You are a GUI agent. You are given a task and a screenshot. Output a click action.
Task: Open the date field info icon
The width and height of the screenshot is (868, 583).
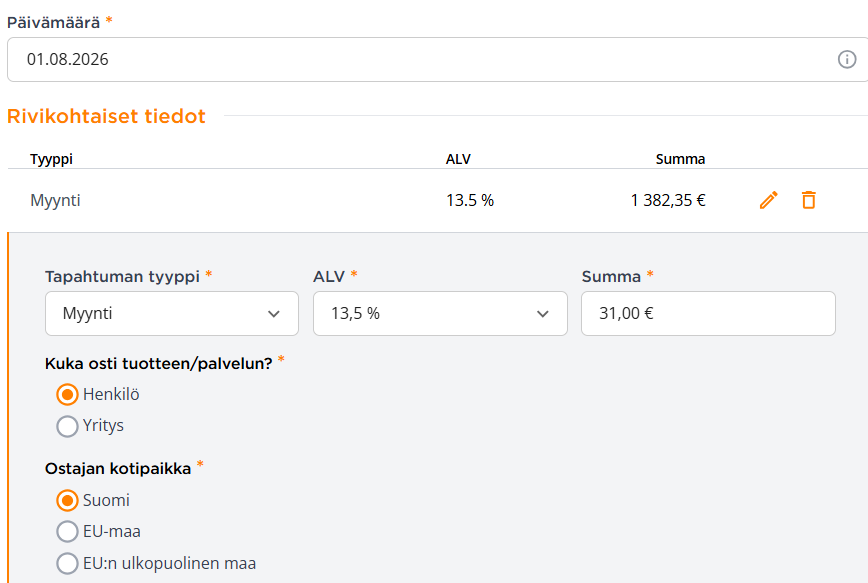pos(846,59)
